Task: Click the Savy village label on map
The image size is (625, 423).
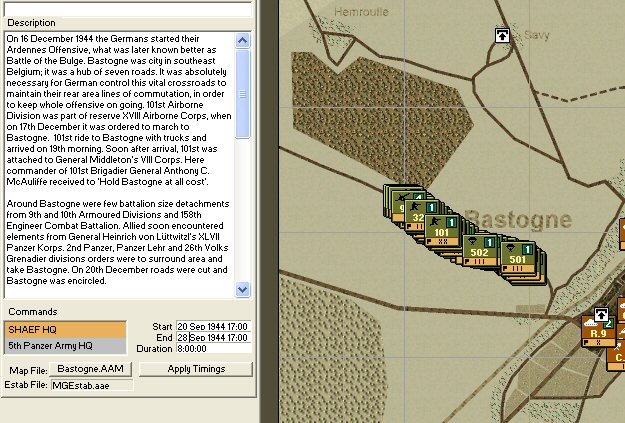Action: pyautogui.click(x=537, y=35)
